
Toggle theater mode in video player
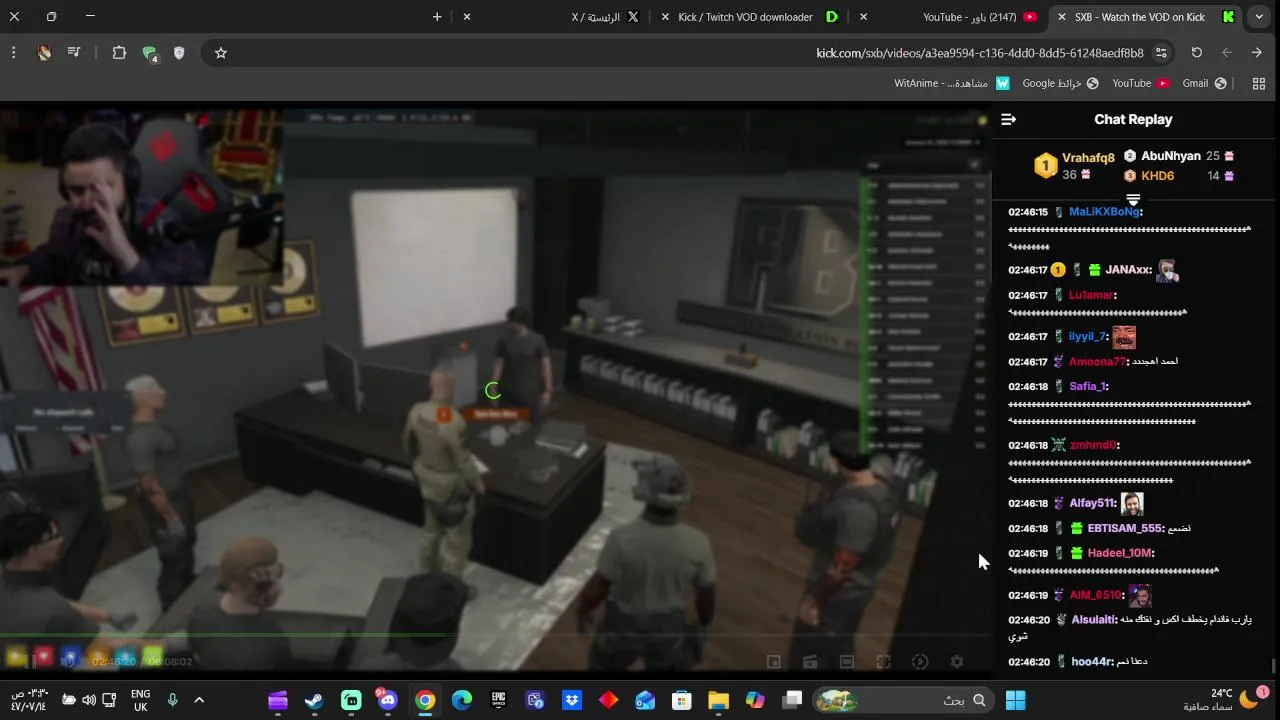847,662
